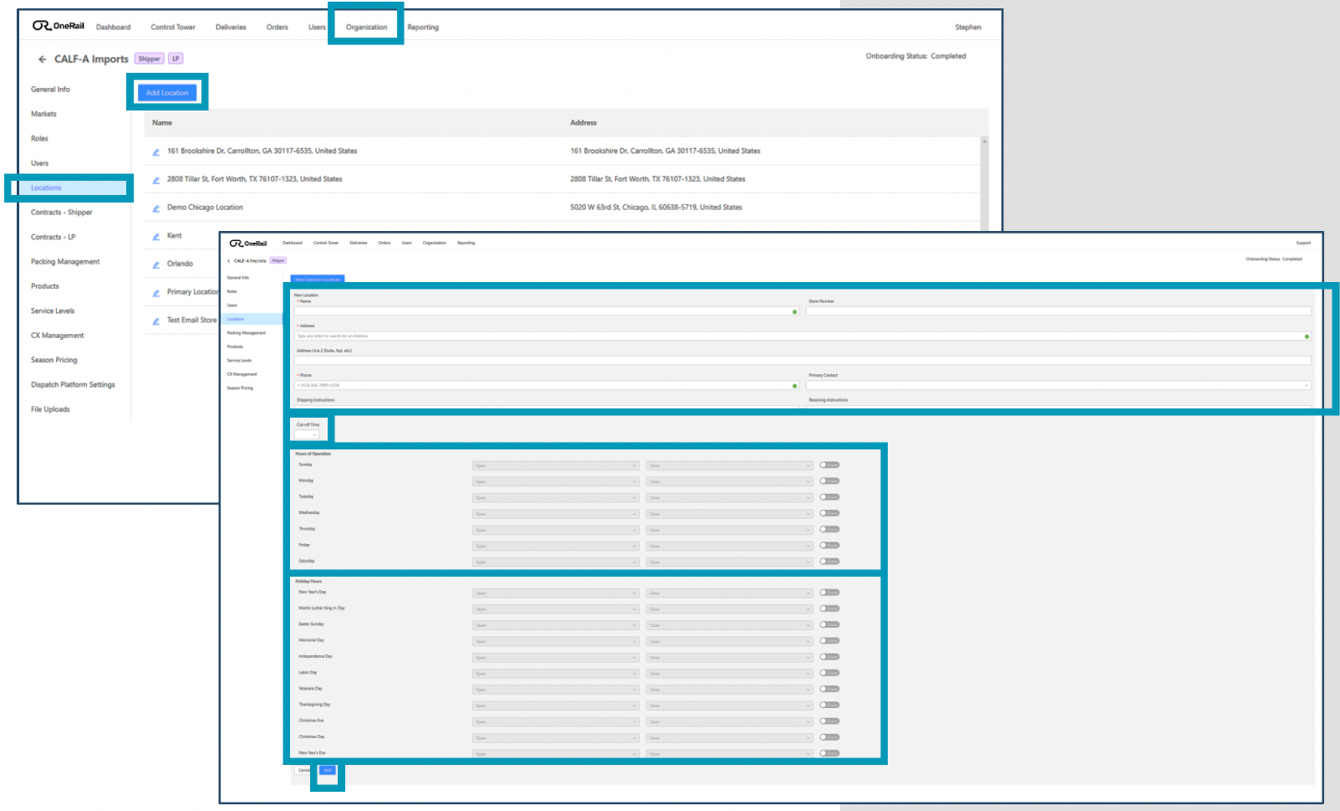Open the Cut-off Time dropdown
The width and height of the screenshot is (1340, 811).
307,435
